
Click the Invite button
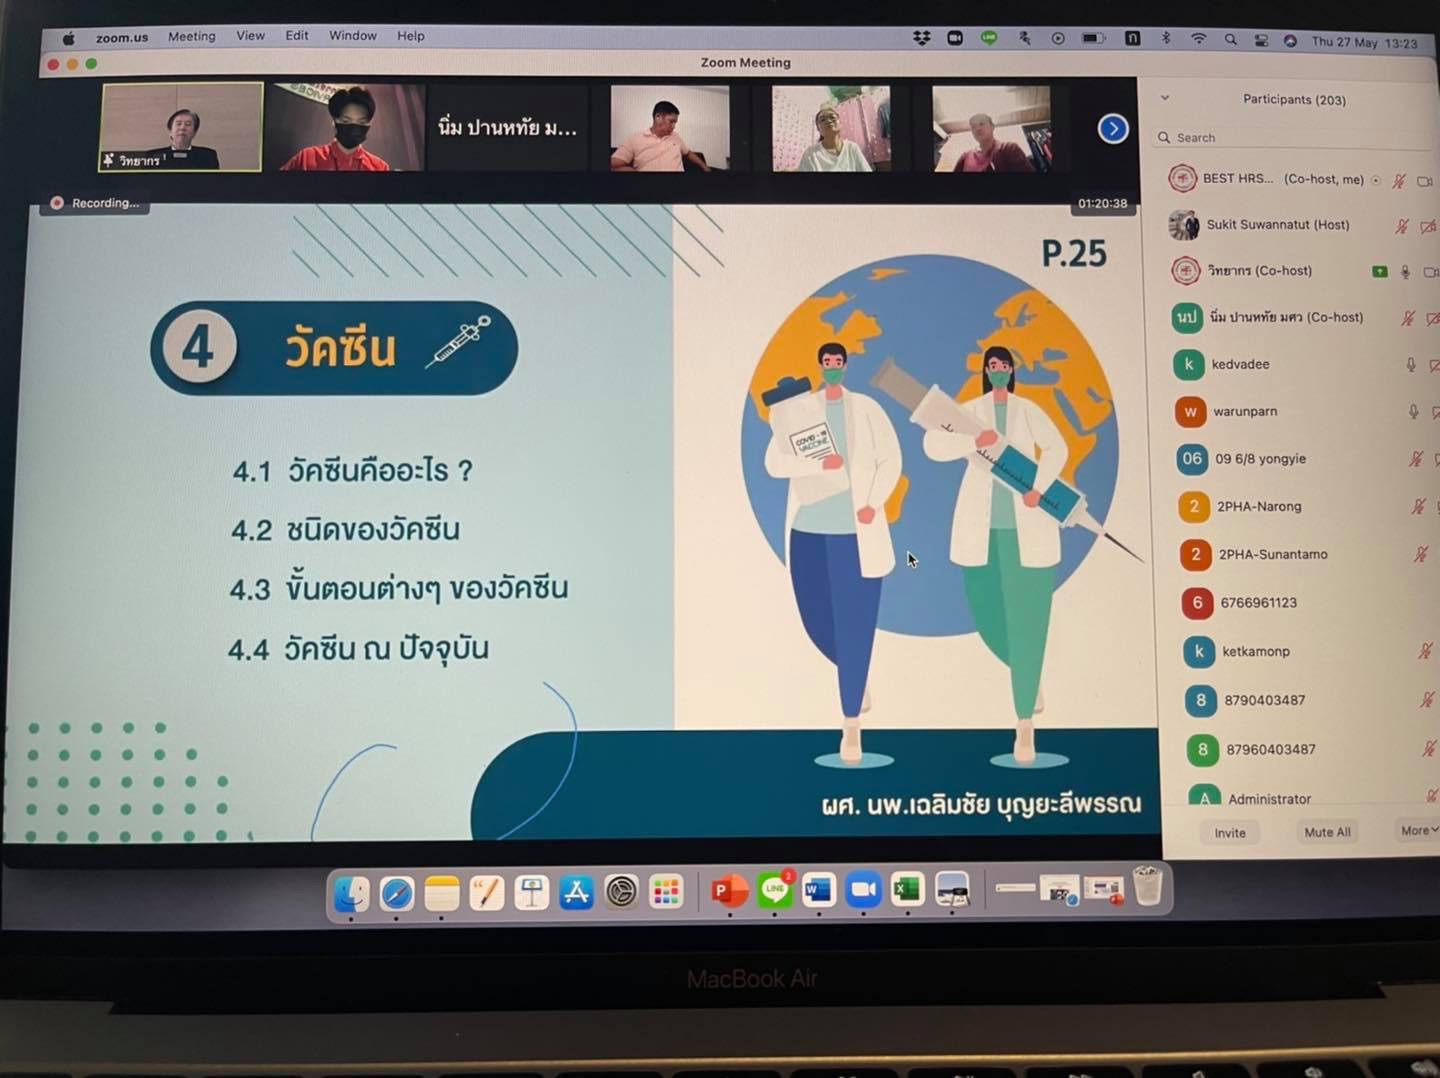tap(1230, 833)
